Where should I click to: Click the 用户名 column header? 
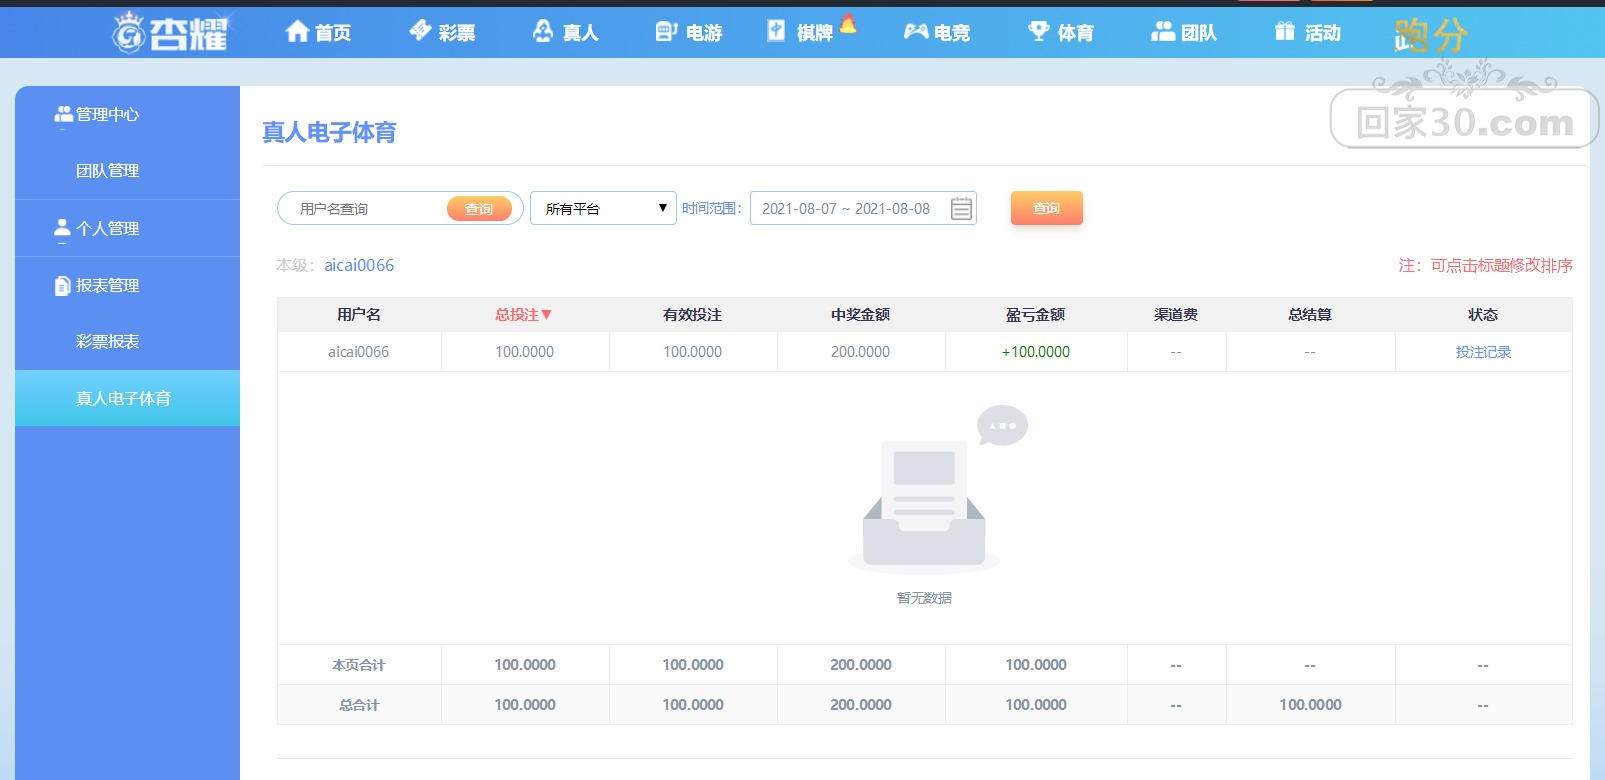coord(358,314)
